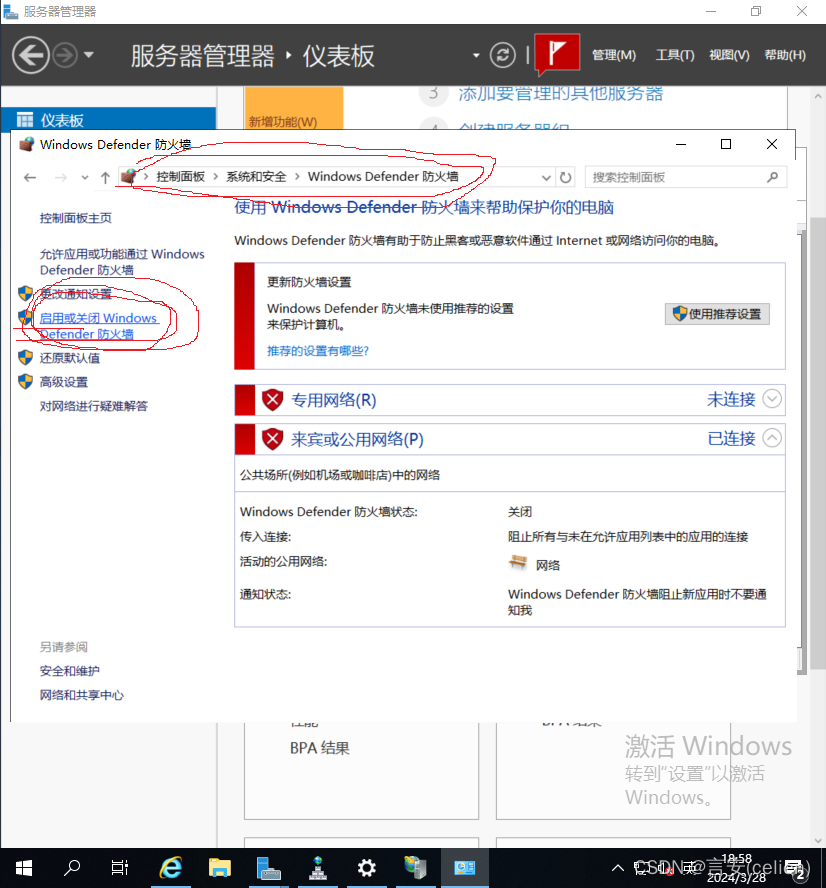Go up one level in Control Panel
826x888 pixels.
(x=105, y=178)
